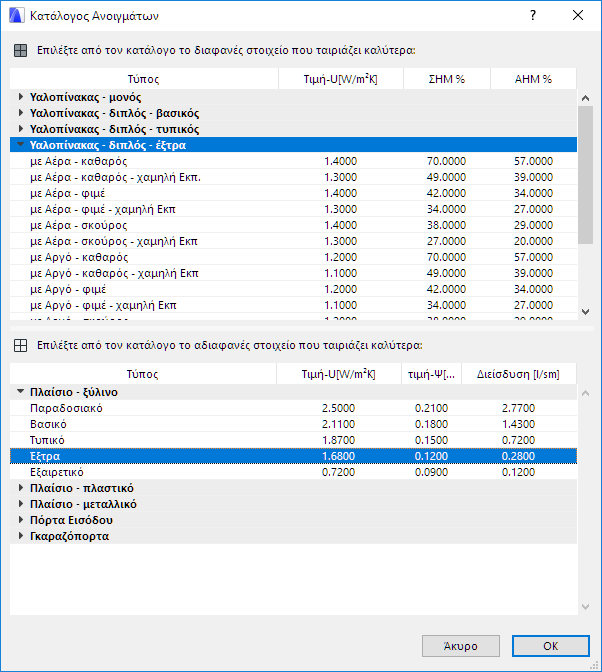Viewport: 602px width, 672px height.
Task: Click upper list scrollbar thumb
Action: click(x=585, y=175)
